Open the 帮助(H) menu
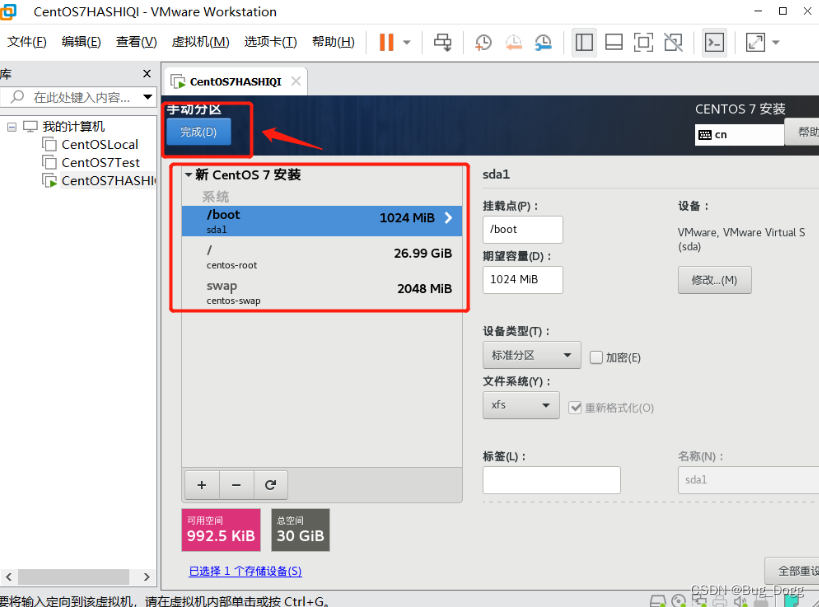 (333, 42)
